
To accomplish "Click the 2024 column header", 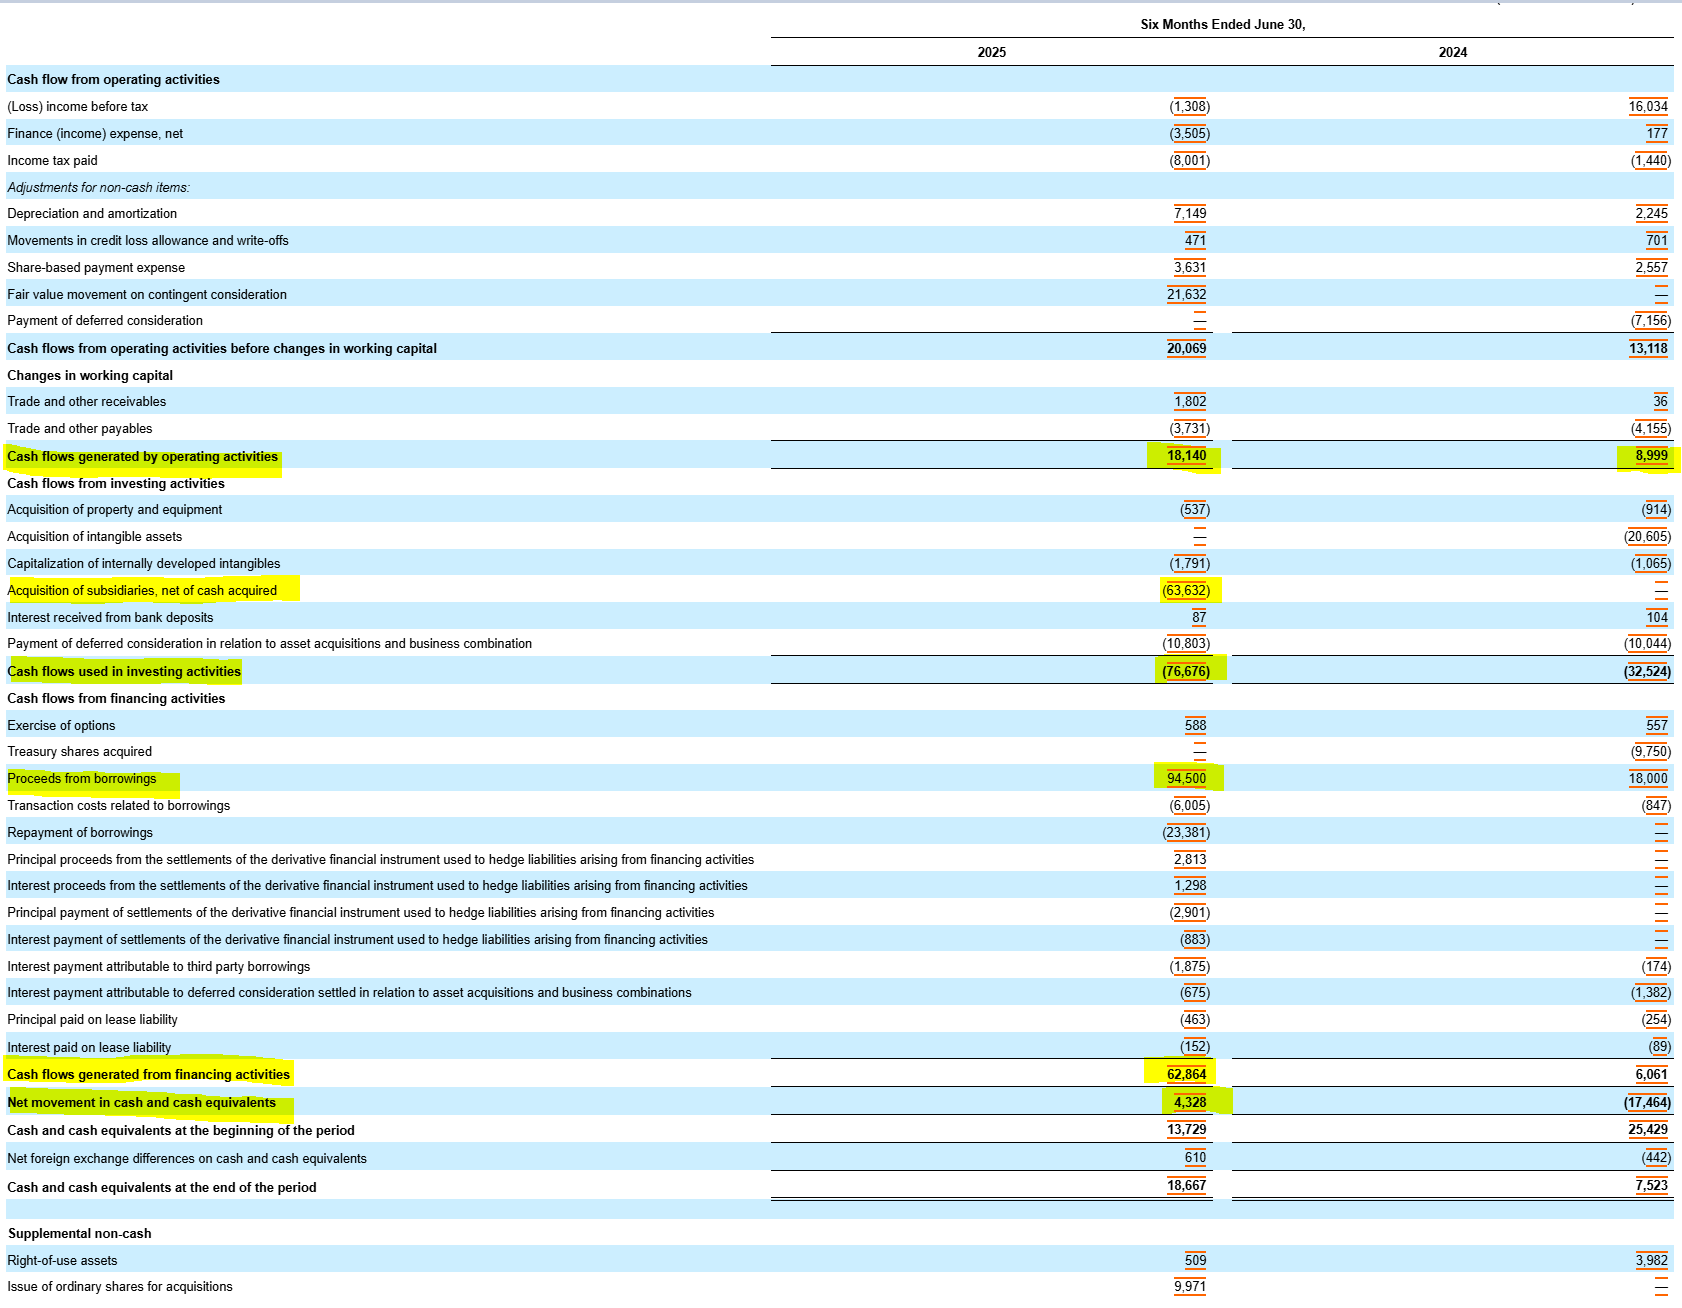I will point(1453,53).
